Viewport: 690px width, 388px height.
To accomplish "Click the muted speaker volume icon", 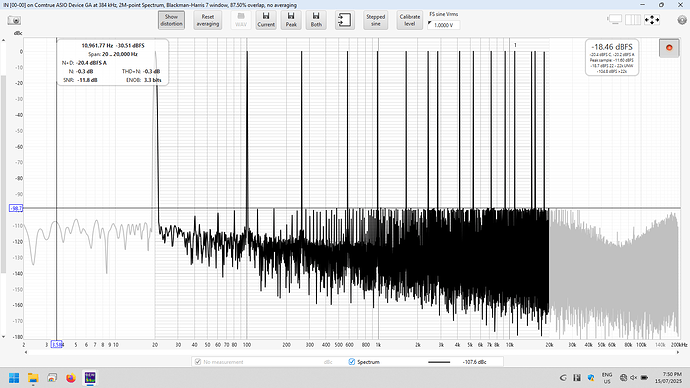I will [x=634, y=378].
